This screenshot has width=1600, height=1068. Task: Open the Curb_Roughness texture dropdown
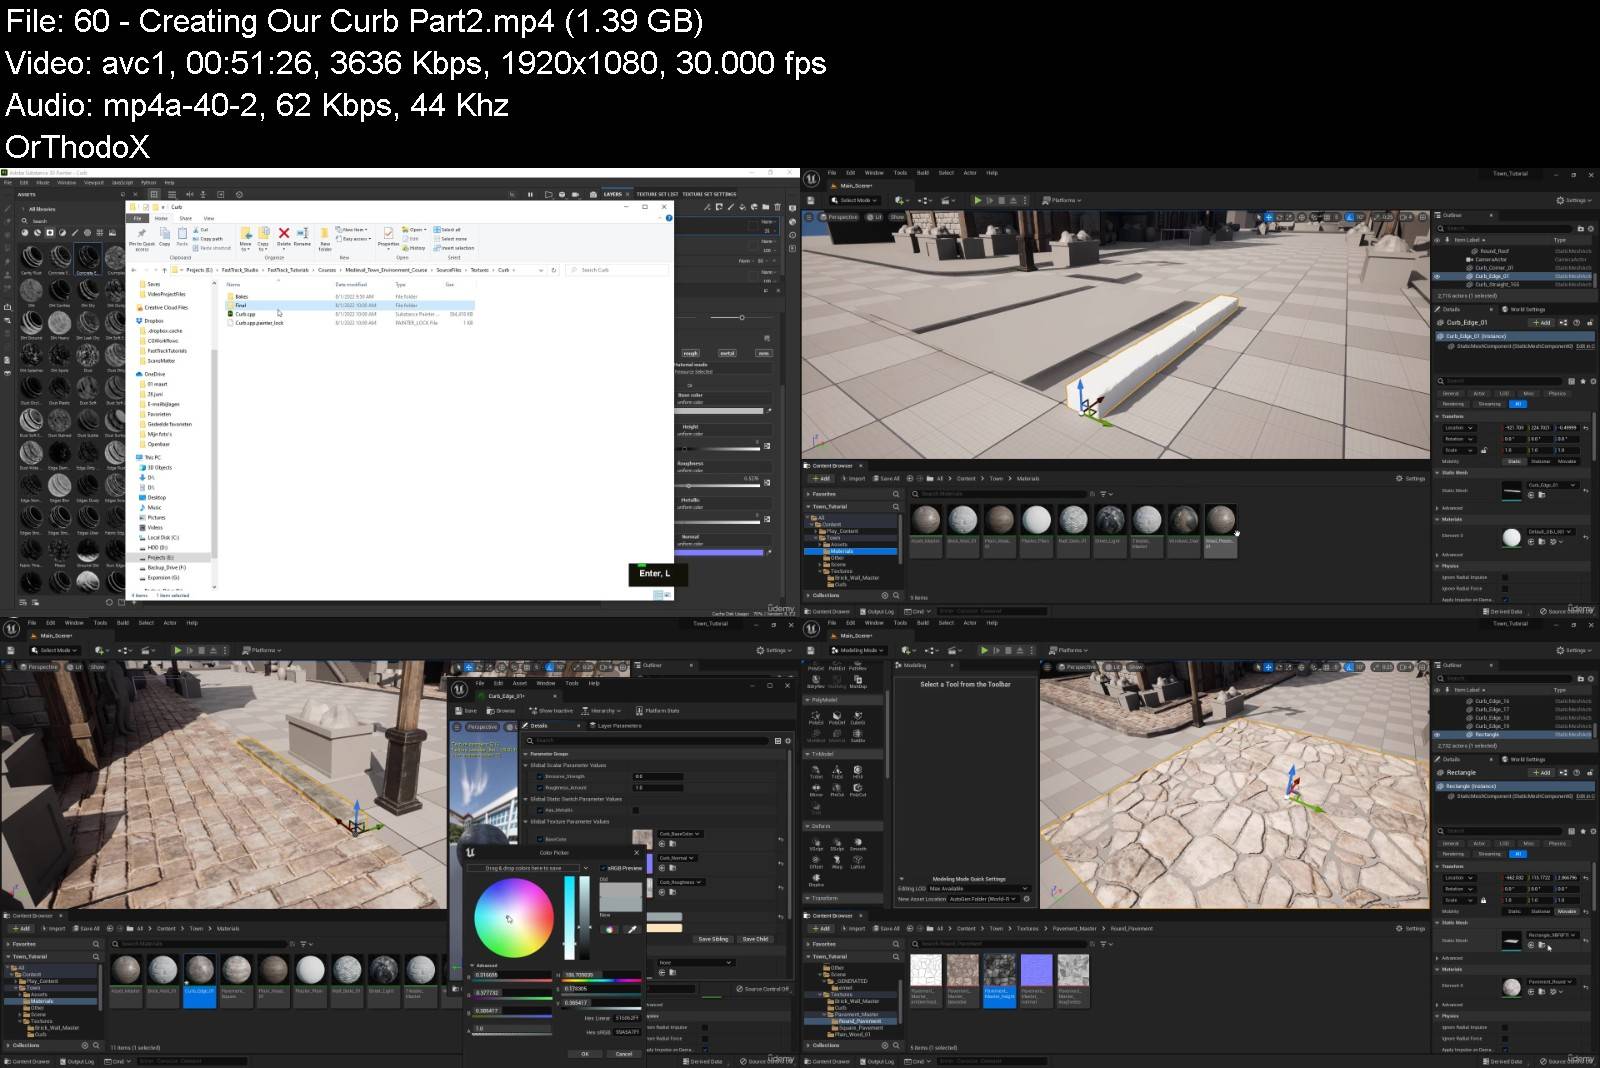pyautogui.click(x=681, y=882)
